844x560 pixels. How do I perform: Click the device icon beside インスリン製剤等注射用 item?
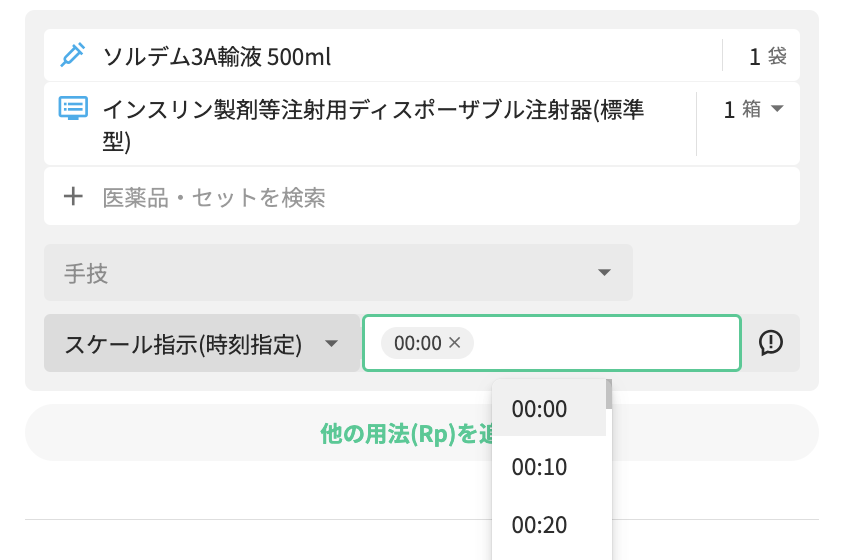pos(73,109)
